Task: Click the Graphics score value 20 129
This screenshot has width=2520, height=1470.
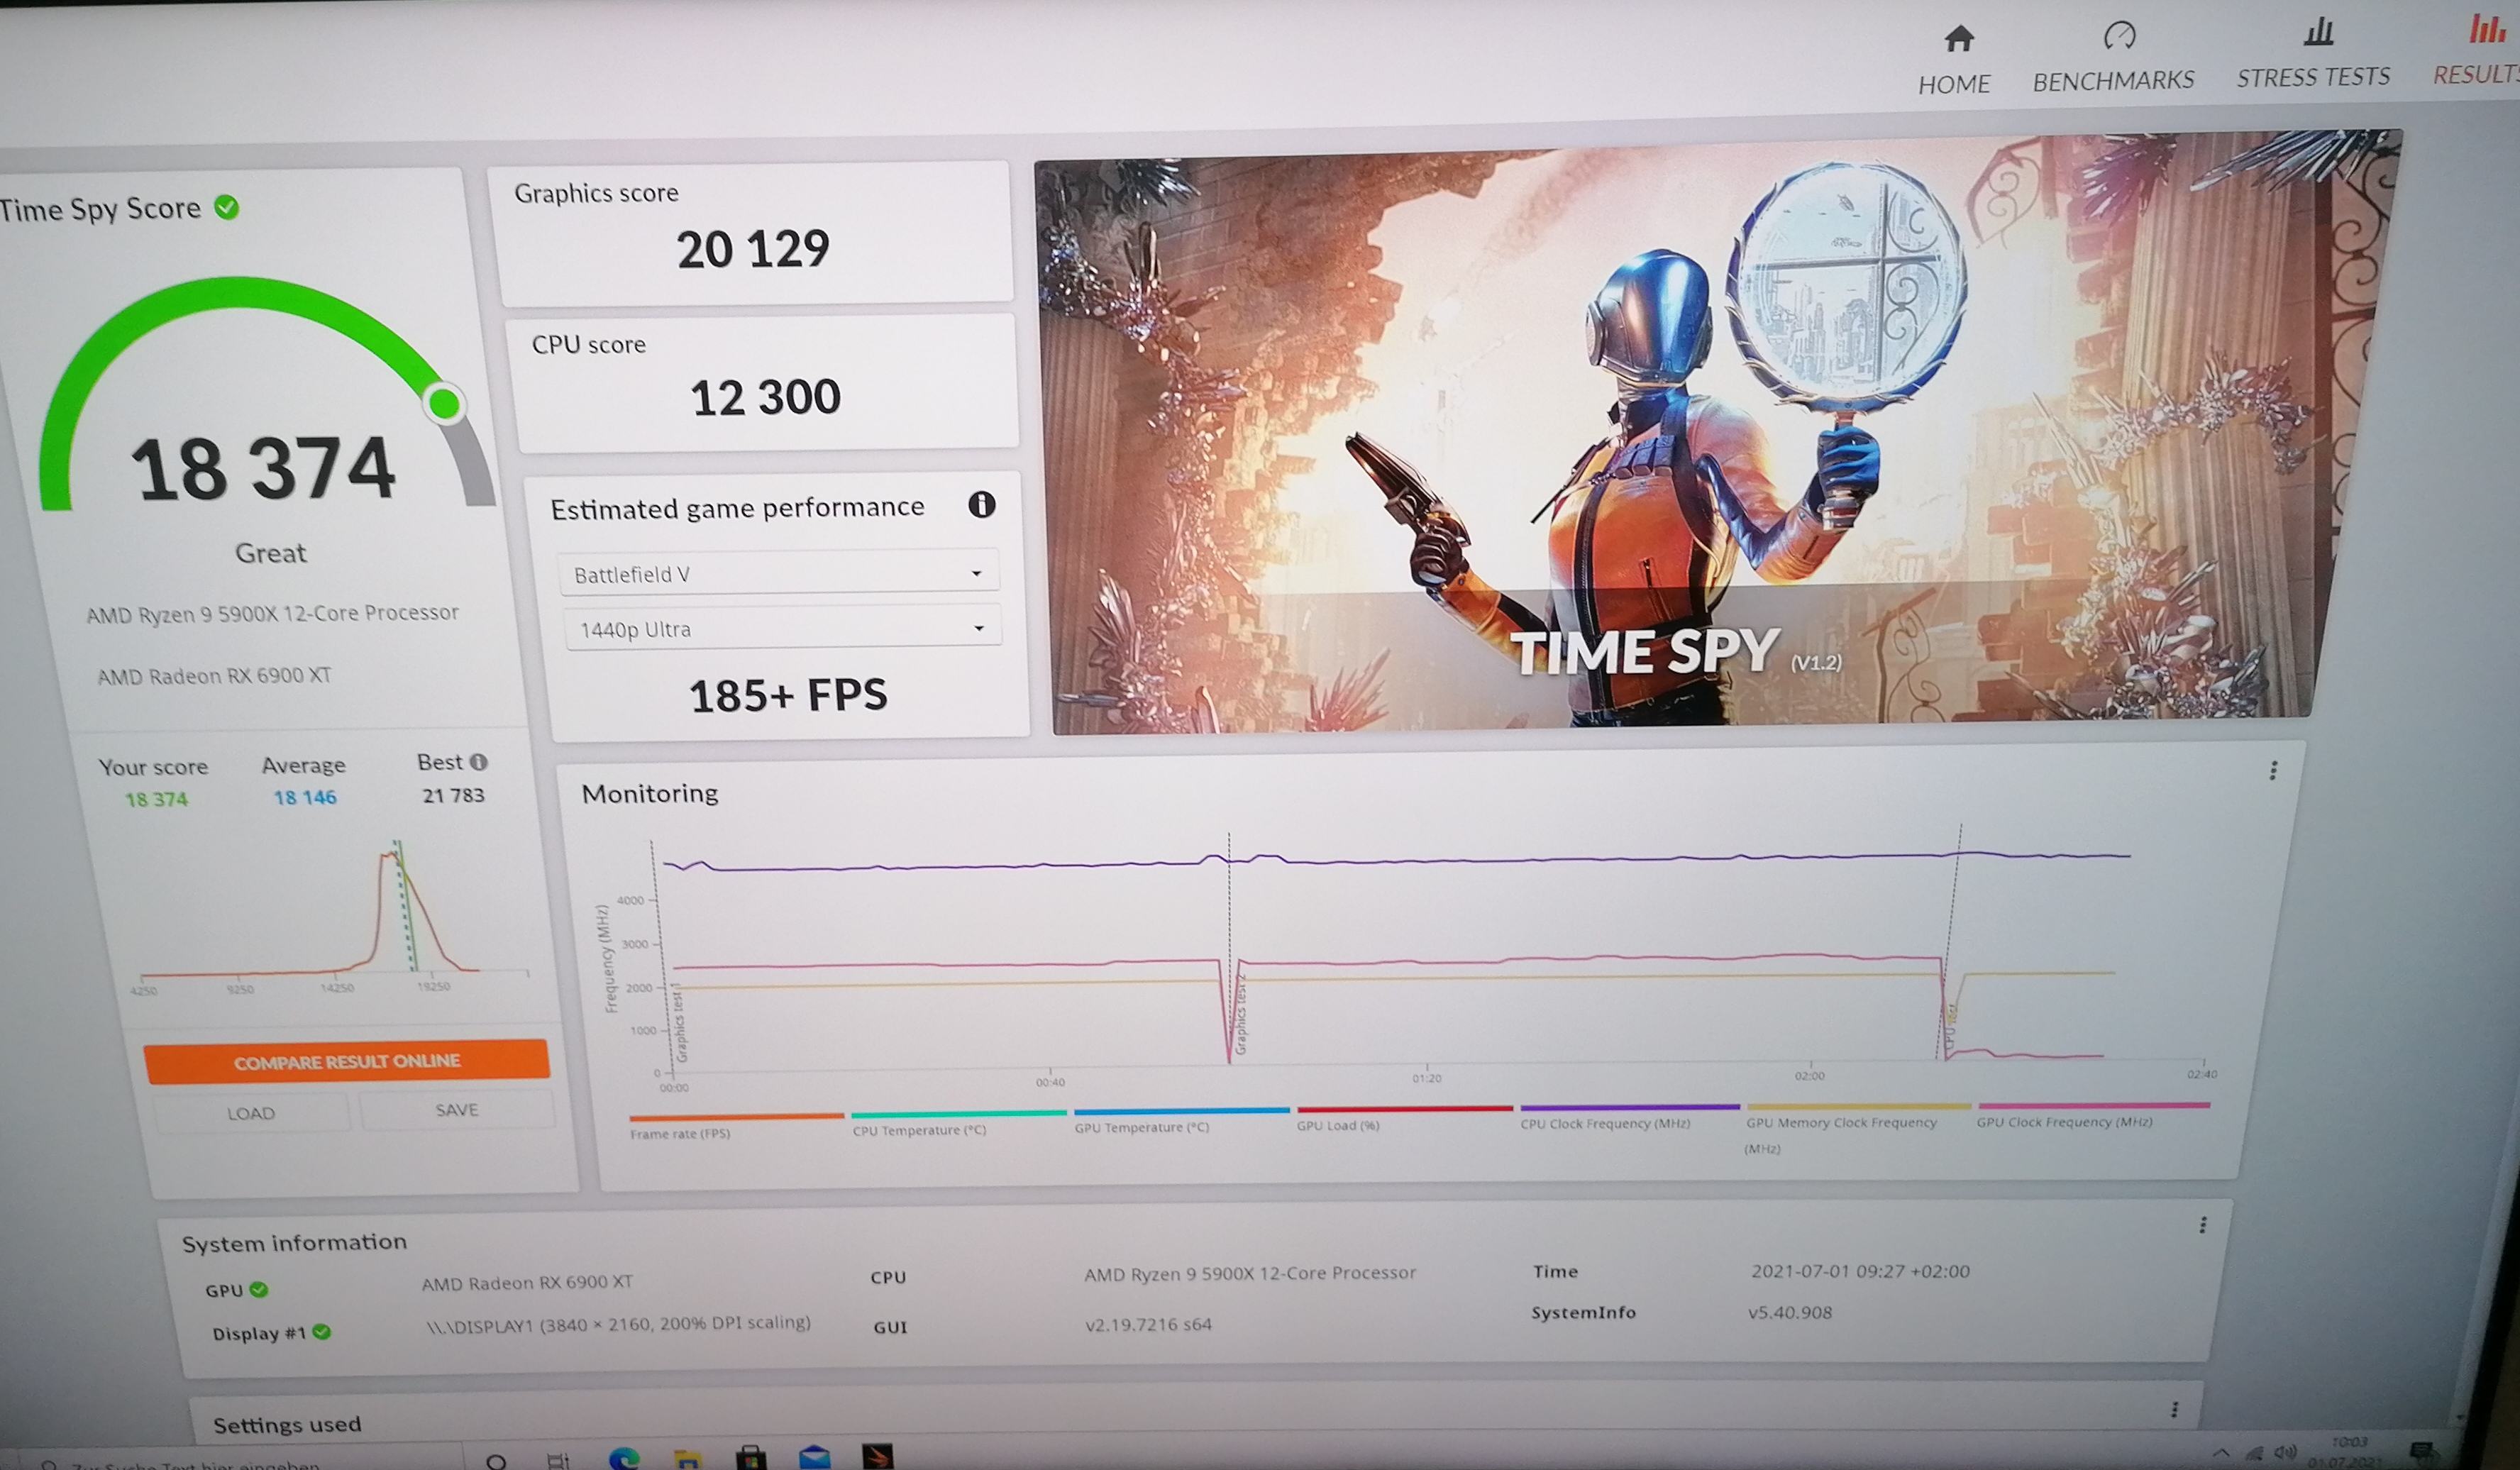Action: point(753,248)
